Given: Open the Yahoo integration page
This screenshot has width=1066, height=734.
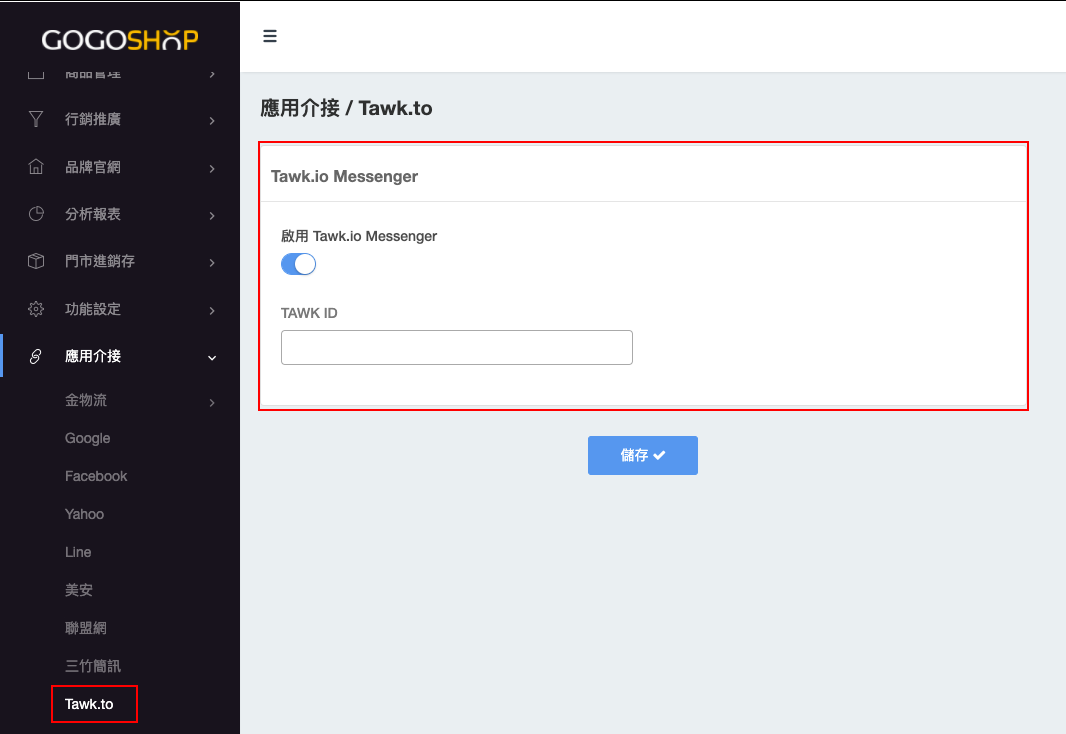Looking at the screenshot, I should 84,514.
